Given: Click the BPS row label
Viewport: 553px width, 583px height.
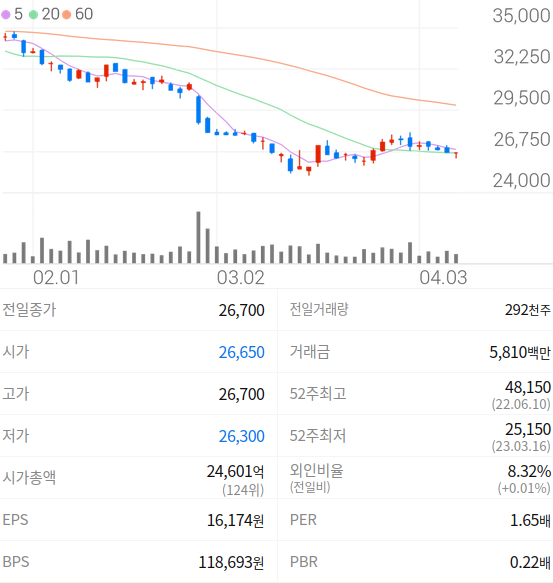Looking at the screenshot, I should pyautogui.click(x=16, y=562).
